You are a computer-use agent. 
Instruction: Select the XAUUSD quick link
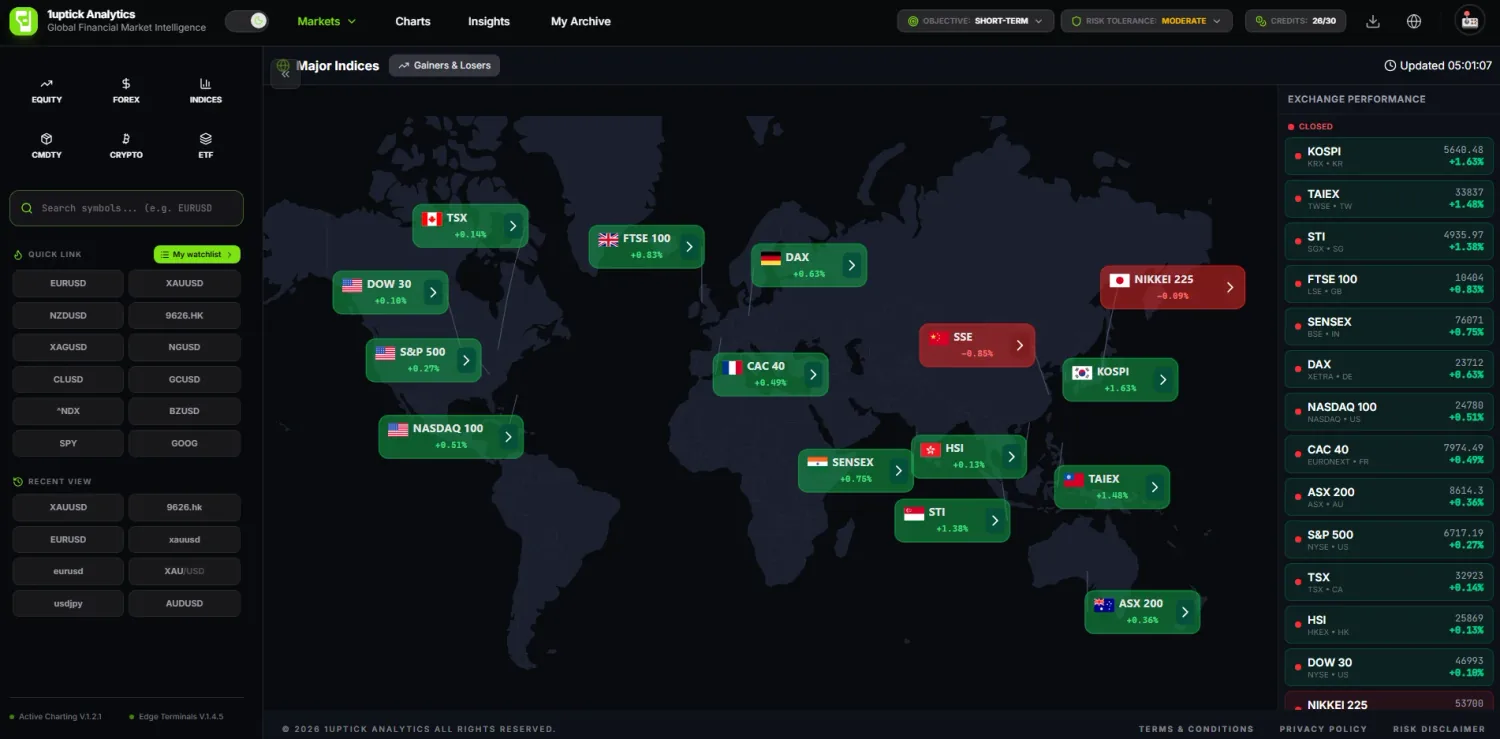point(185,283)
